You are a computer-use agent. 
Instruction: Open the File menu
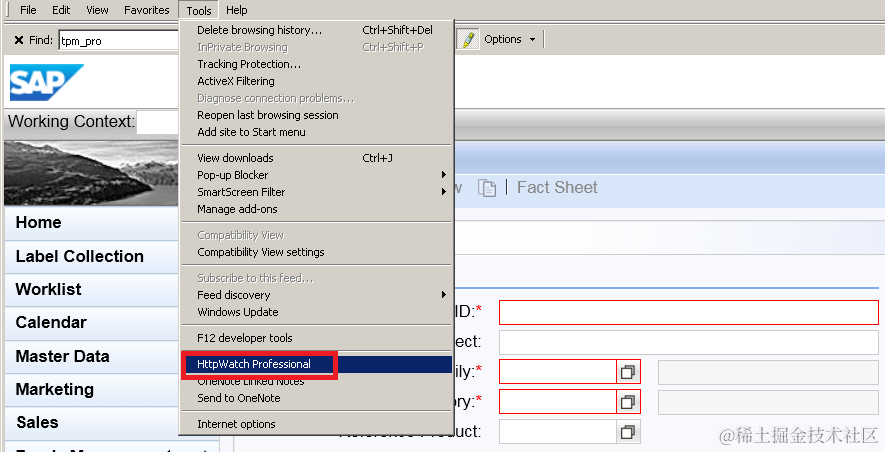28,10
